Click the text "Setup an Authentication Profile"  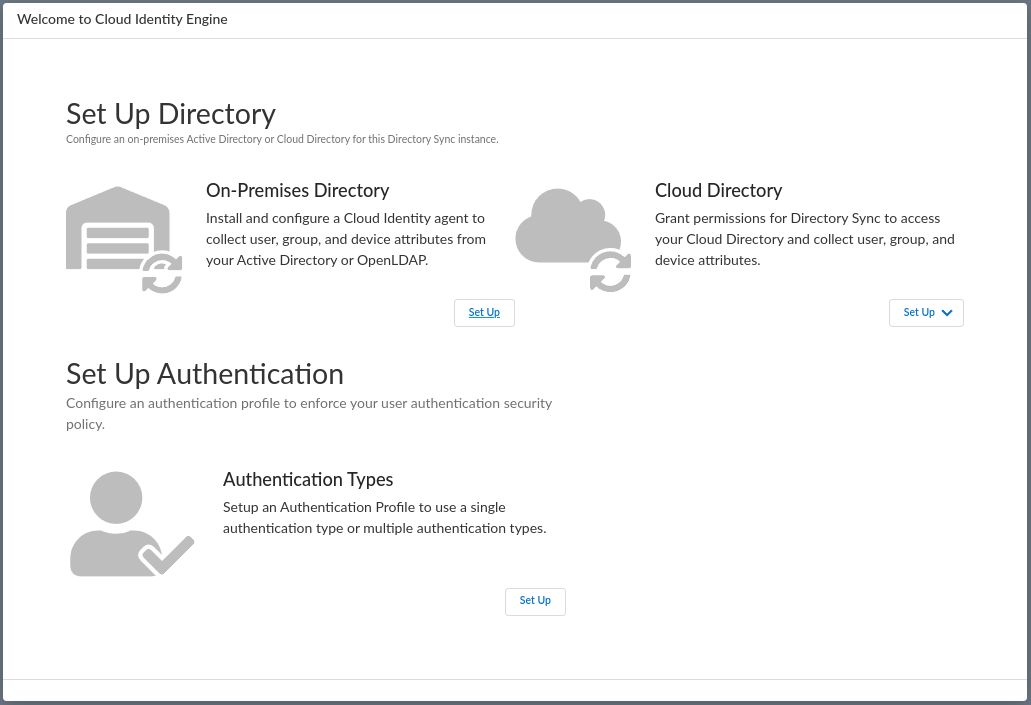[319, 507]
